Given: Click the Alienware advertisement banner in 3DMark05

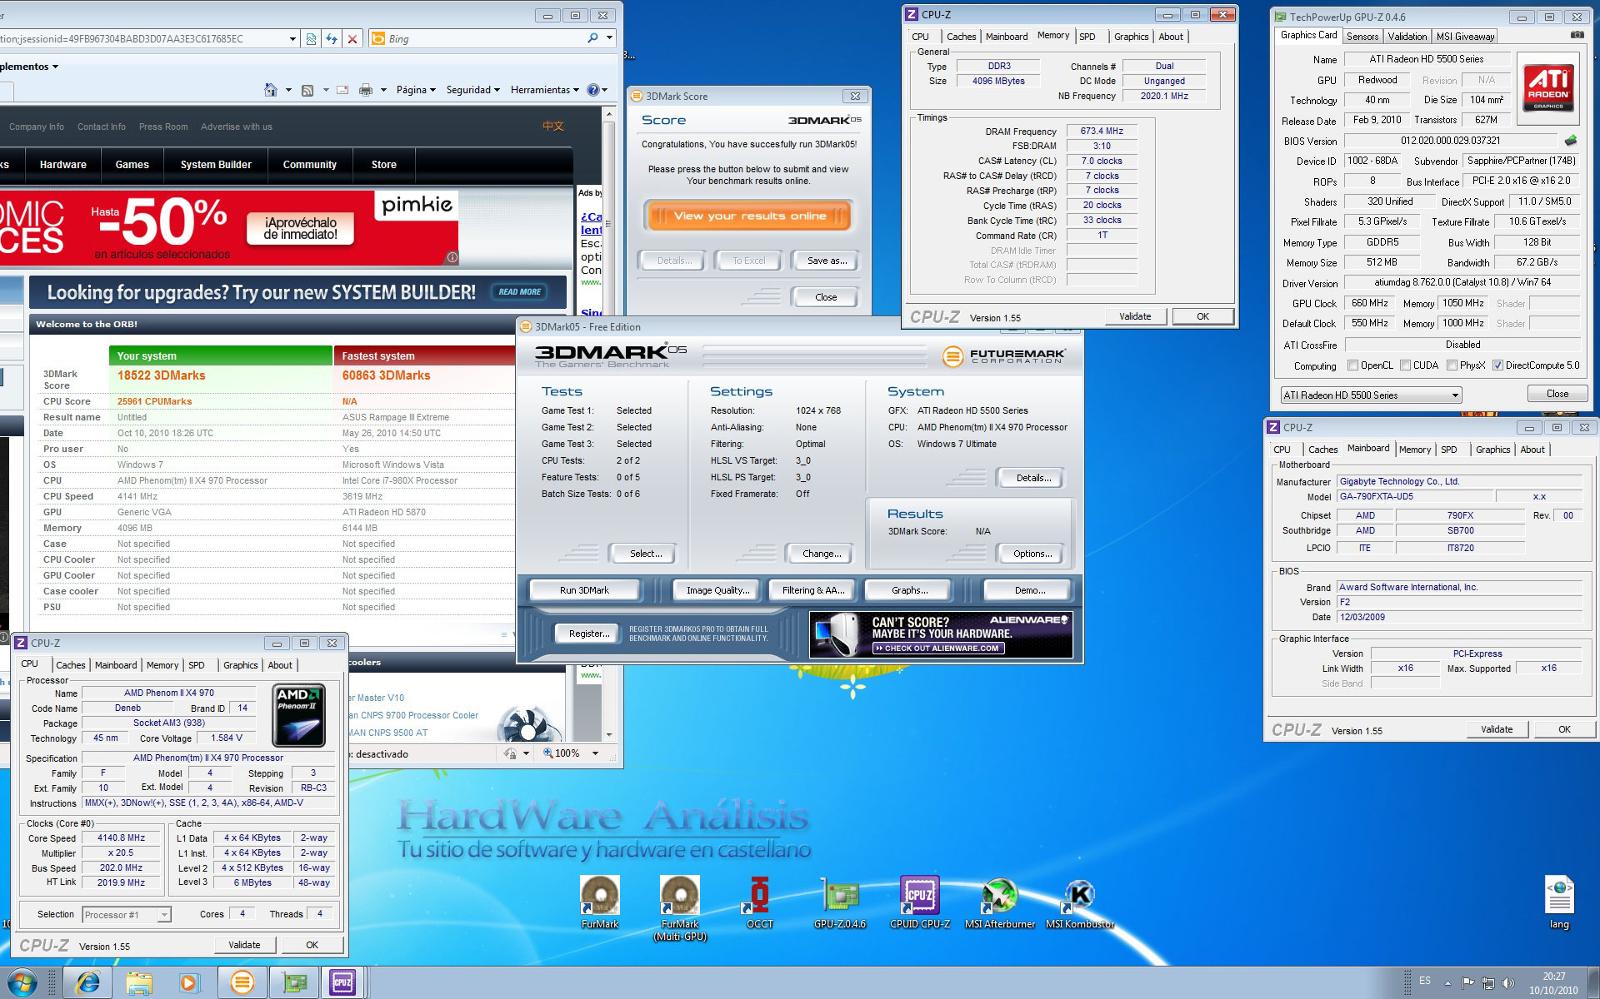Looking at the screenshot, I should pyautogui.click(x=941, y=634).
